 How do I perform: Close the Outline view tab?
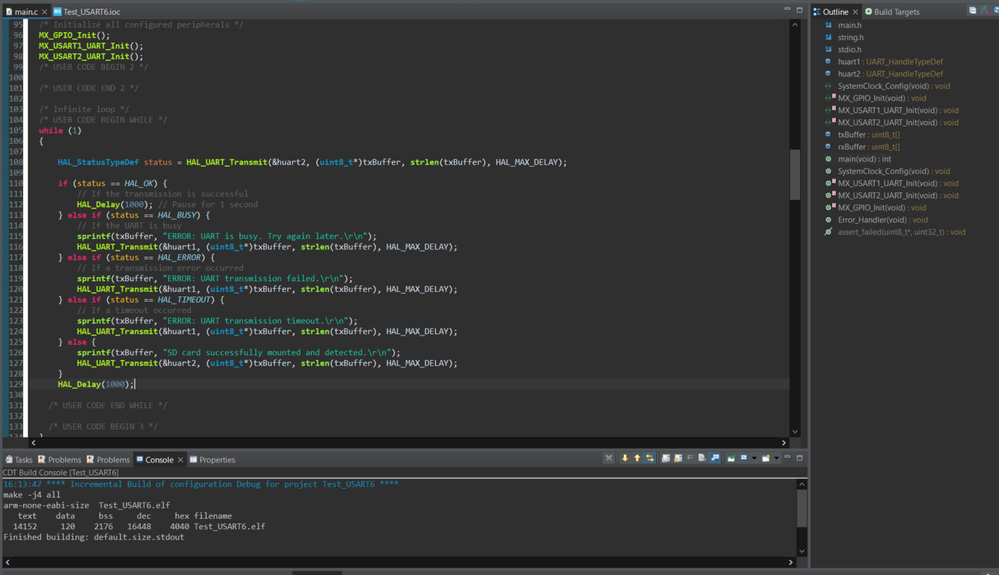pyautogui.click(x=855, y=11)
